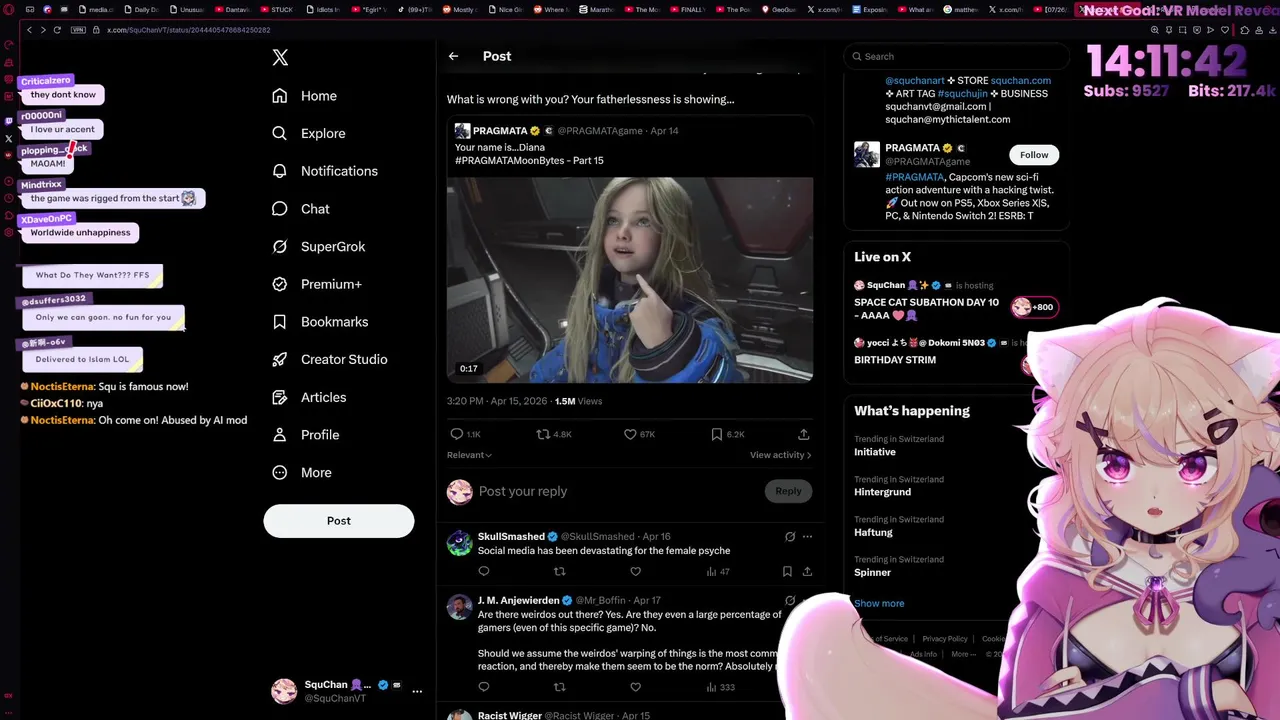Open the PRAGMATAgame handle in quoted post
Screen dimensions: 1280x720
[601, 131]
